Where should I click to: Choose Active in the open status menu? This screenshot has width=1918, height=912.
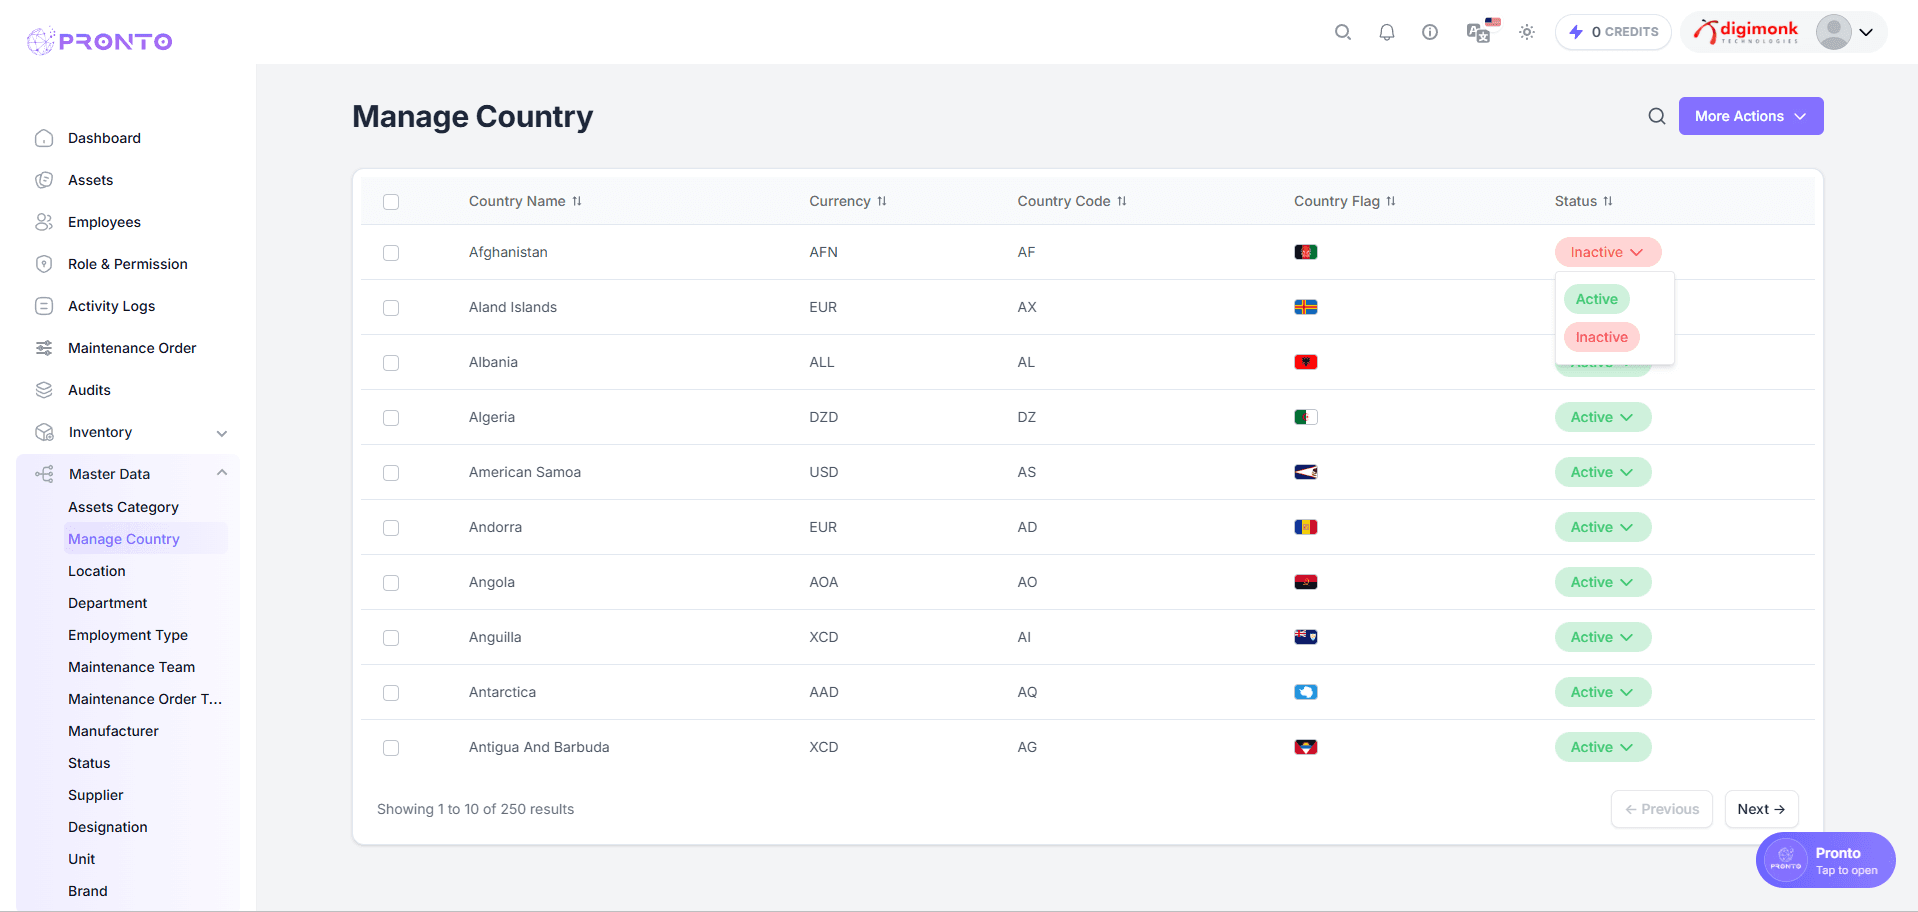click(x=1596, y=299)
